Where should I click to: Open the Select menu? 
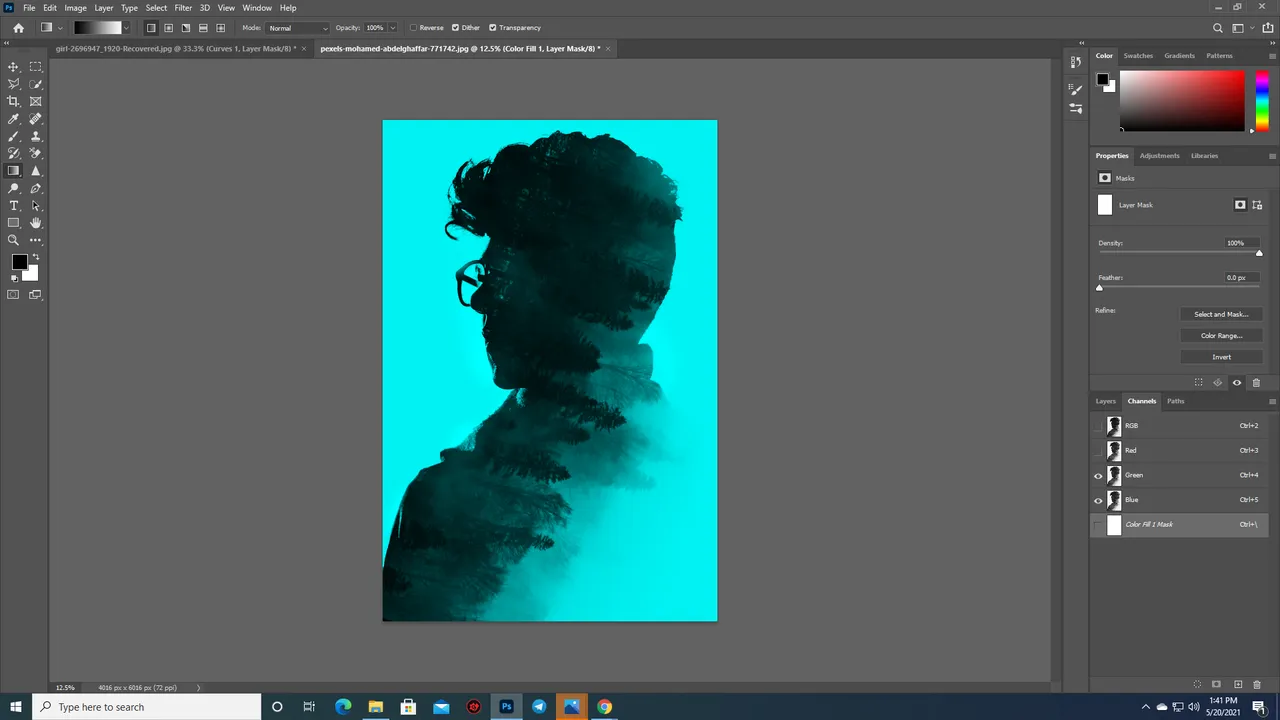[x=156, y=7]
